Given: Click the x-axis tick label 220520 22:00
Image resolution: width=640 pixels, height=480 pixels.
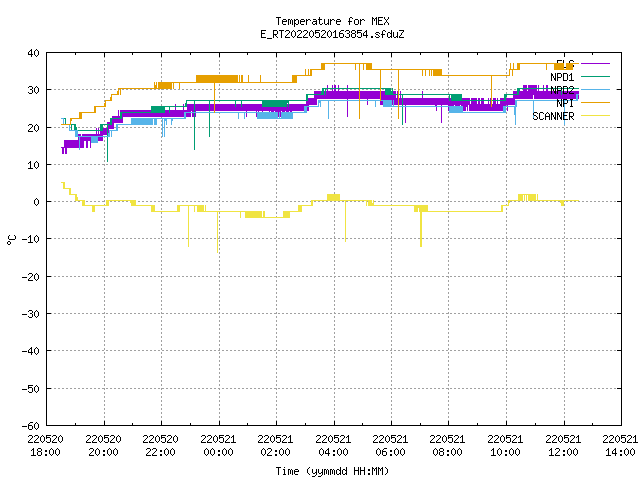Looking at the screenshot, I should [x=160, y=446].
